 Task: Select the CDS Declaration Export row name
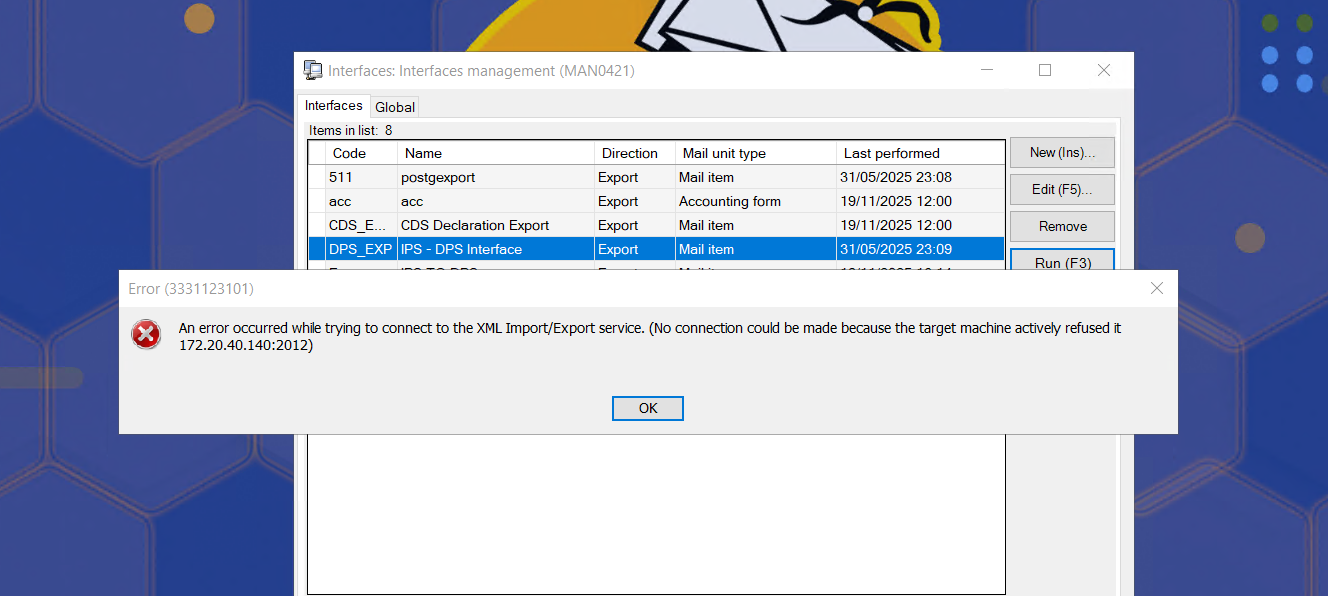(x=475, y=225)
